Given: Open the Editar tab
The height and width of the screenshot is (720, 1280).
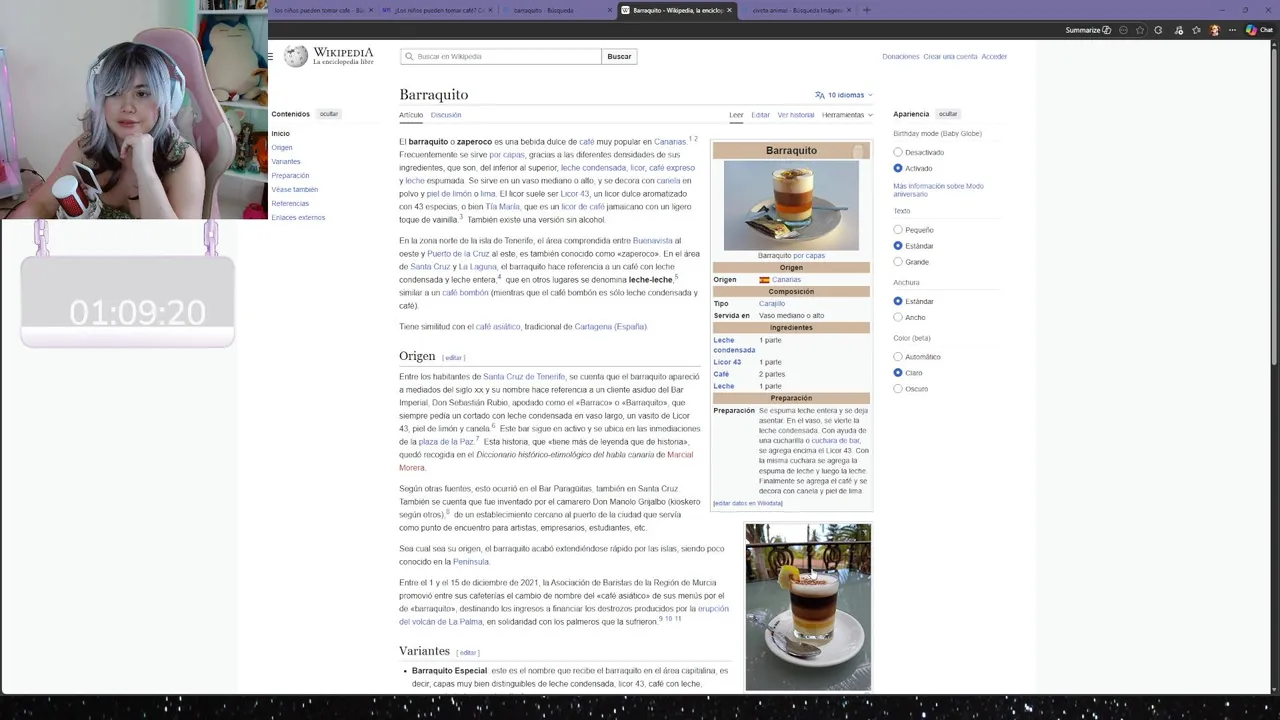Looking at the screenshot, I should (x=761, y=115).
